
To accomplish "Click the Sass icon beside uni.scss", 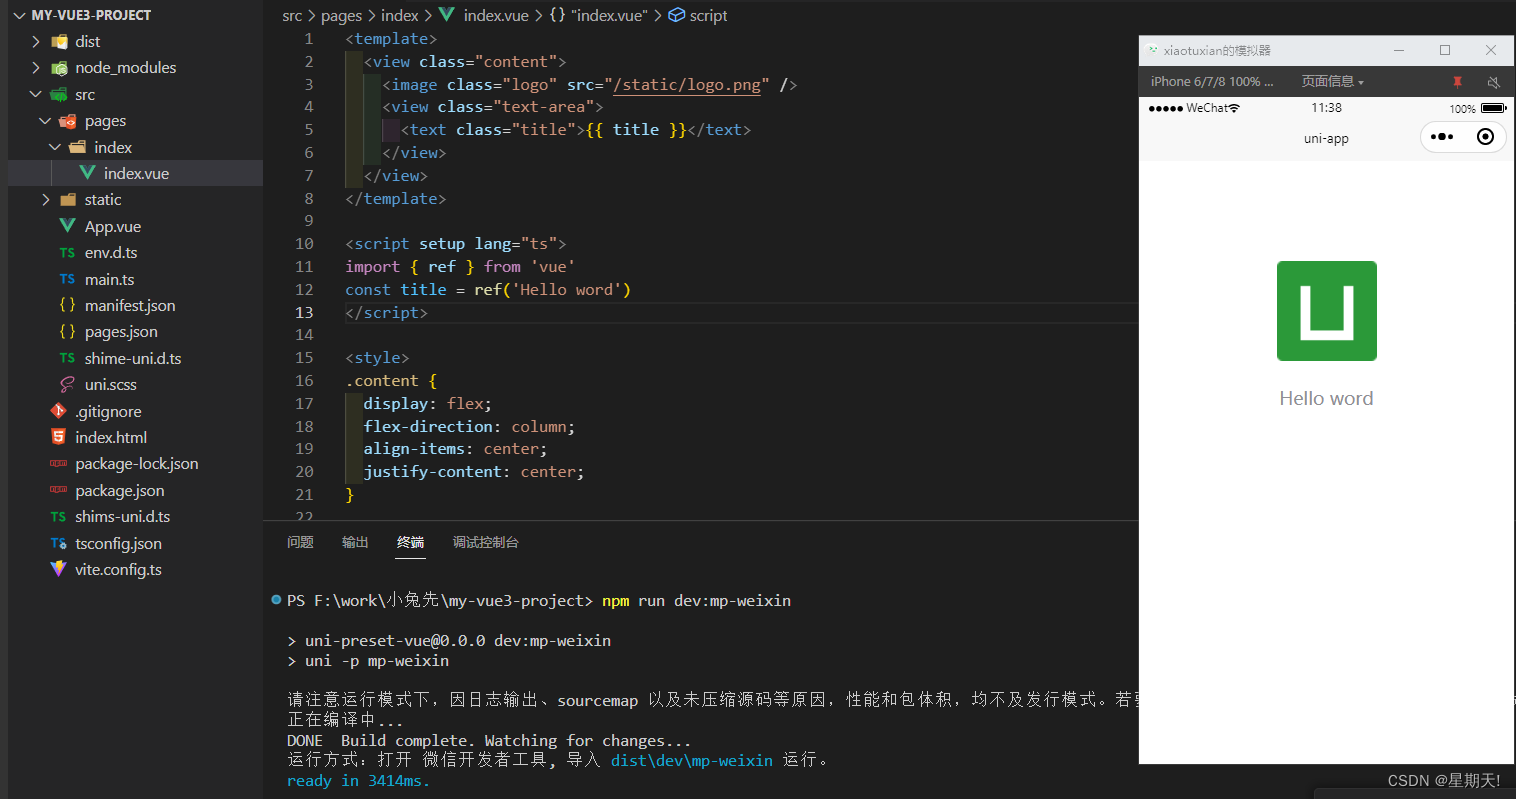I will tap(67, 384).
